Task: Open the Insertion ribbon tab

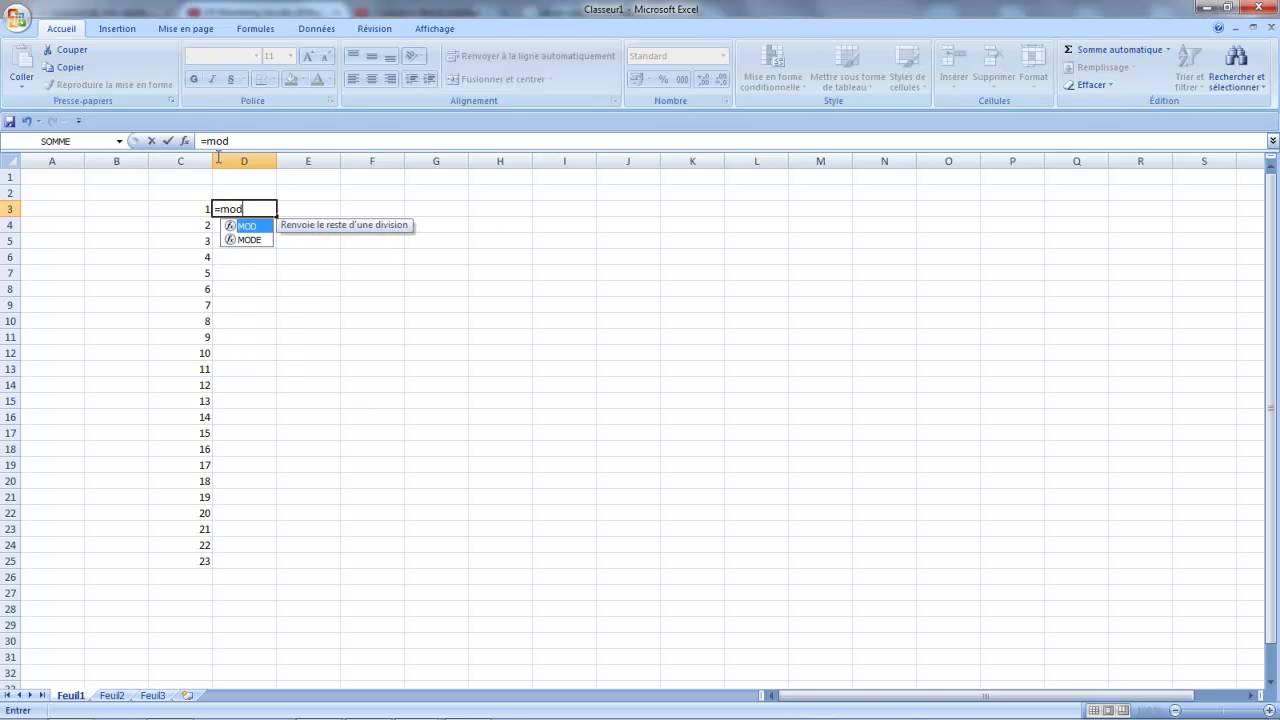Action: point(117,28)
